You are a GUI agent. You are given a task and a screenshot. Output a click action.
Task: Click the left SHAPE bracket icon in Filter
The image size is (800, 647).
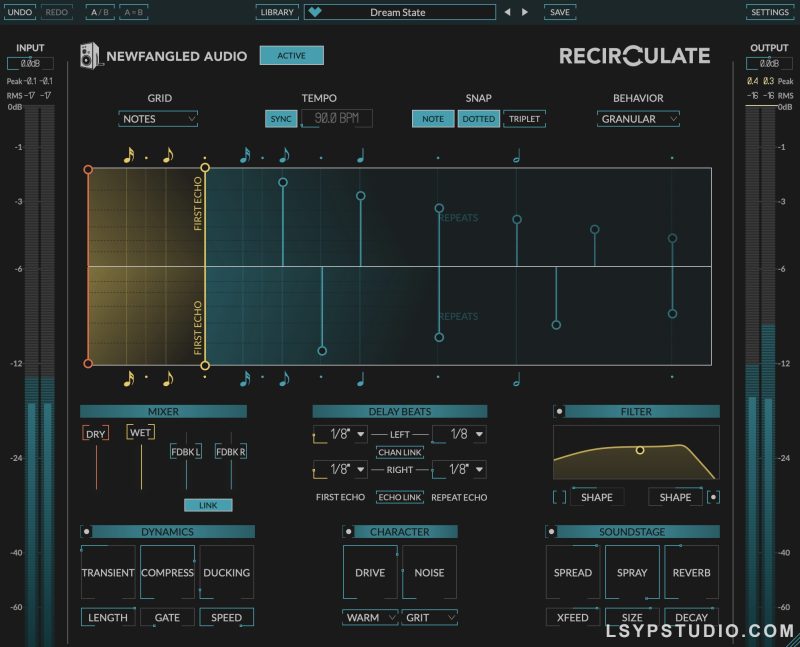560,496
